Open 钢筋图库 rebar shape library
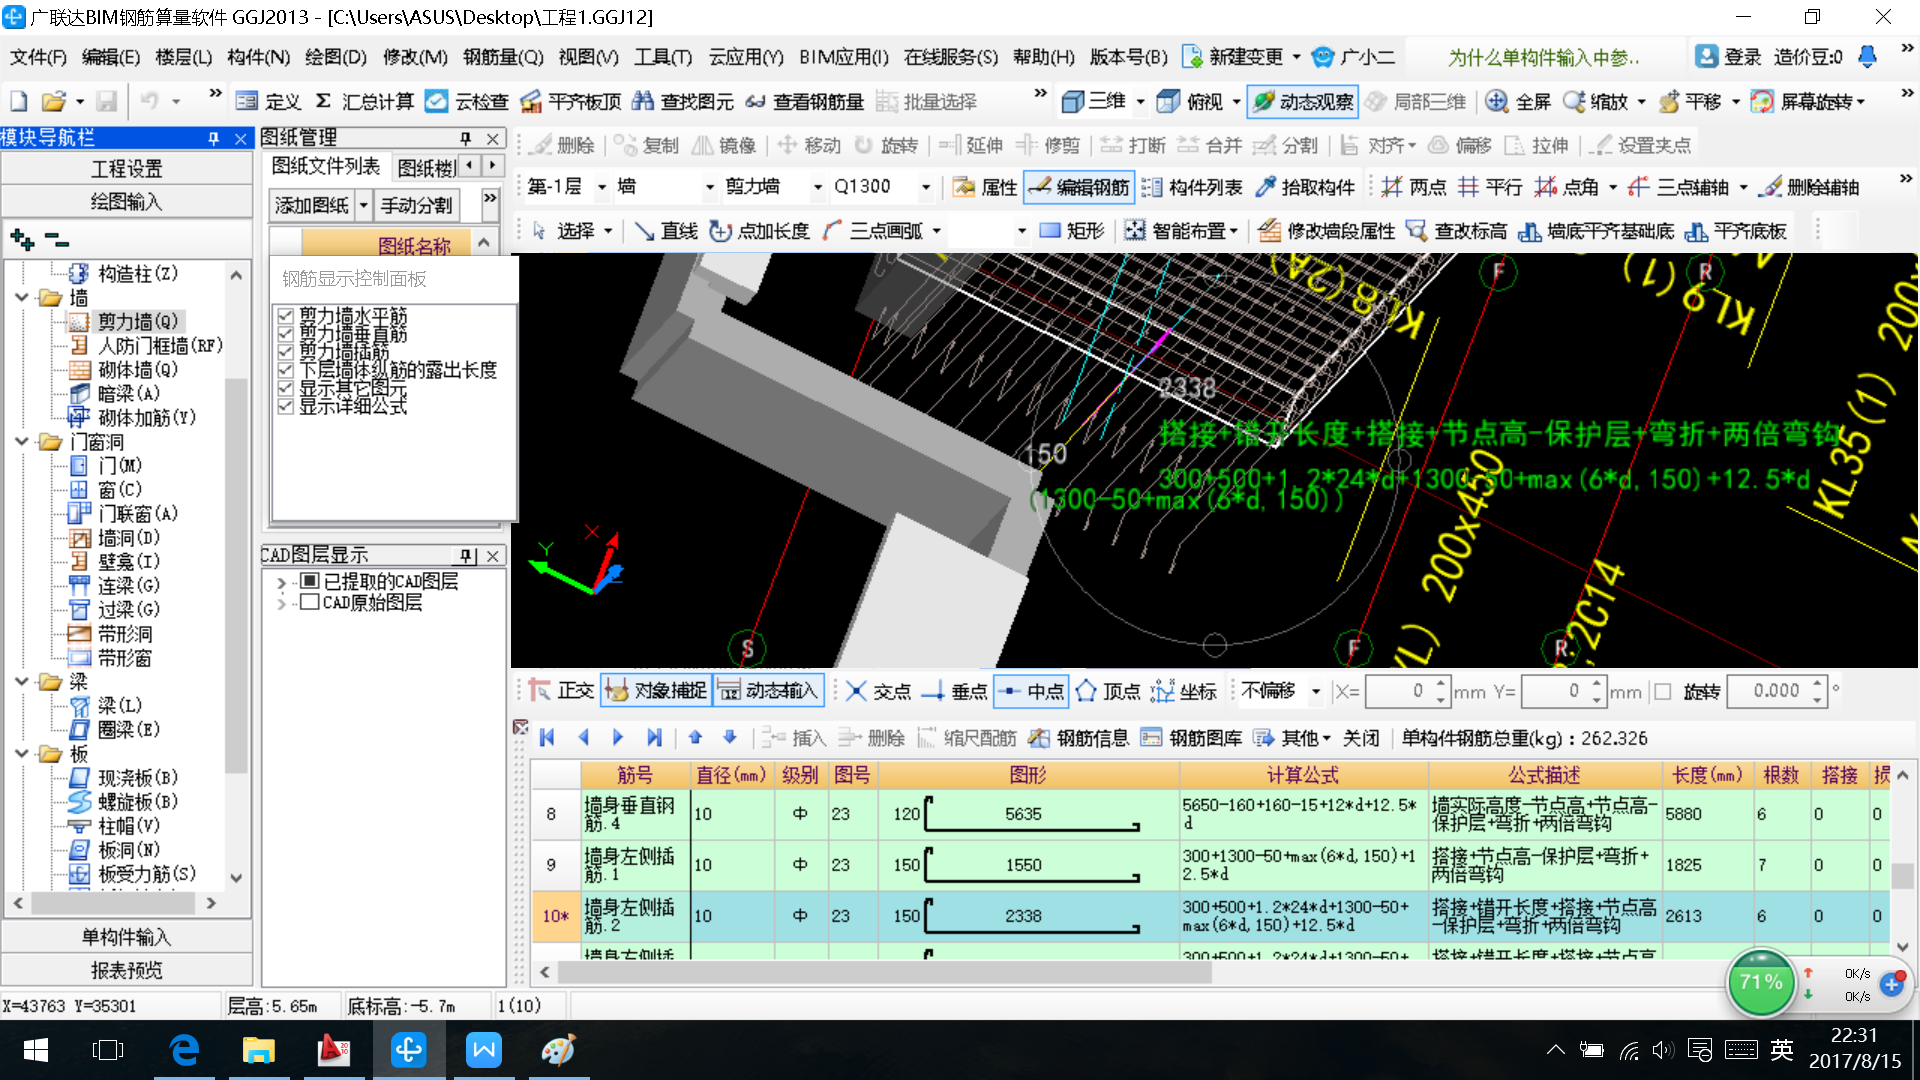 [1191, 738]
